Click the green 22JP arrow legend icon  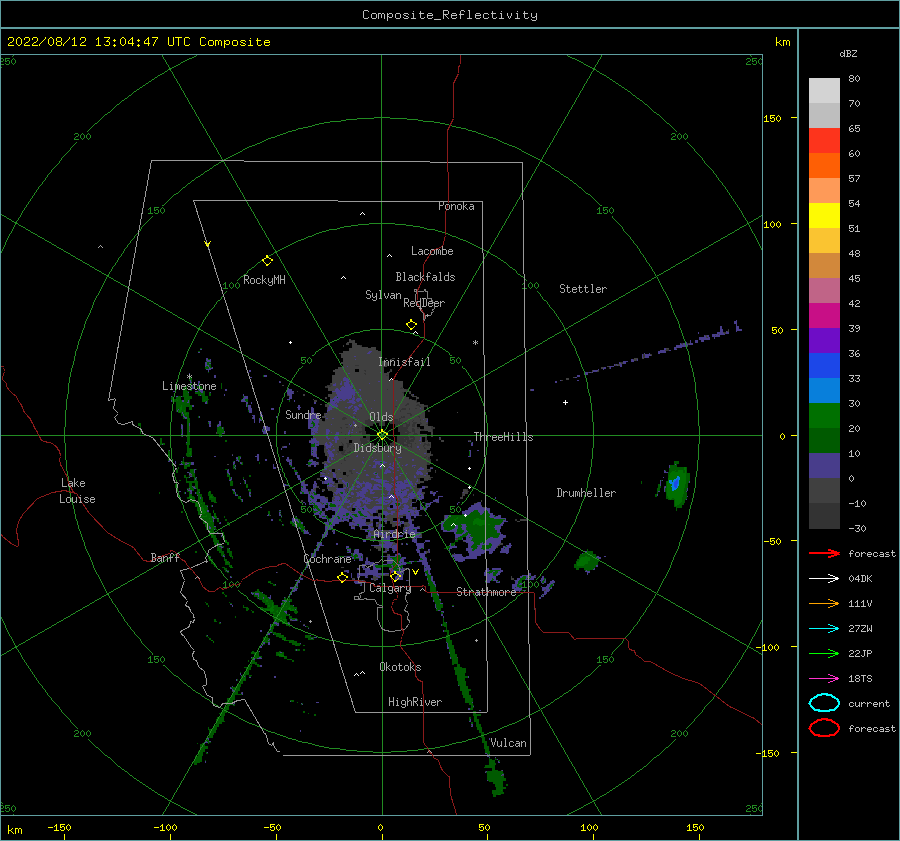click(824, 653)
